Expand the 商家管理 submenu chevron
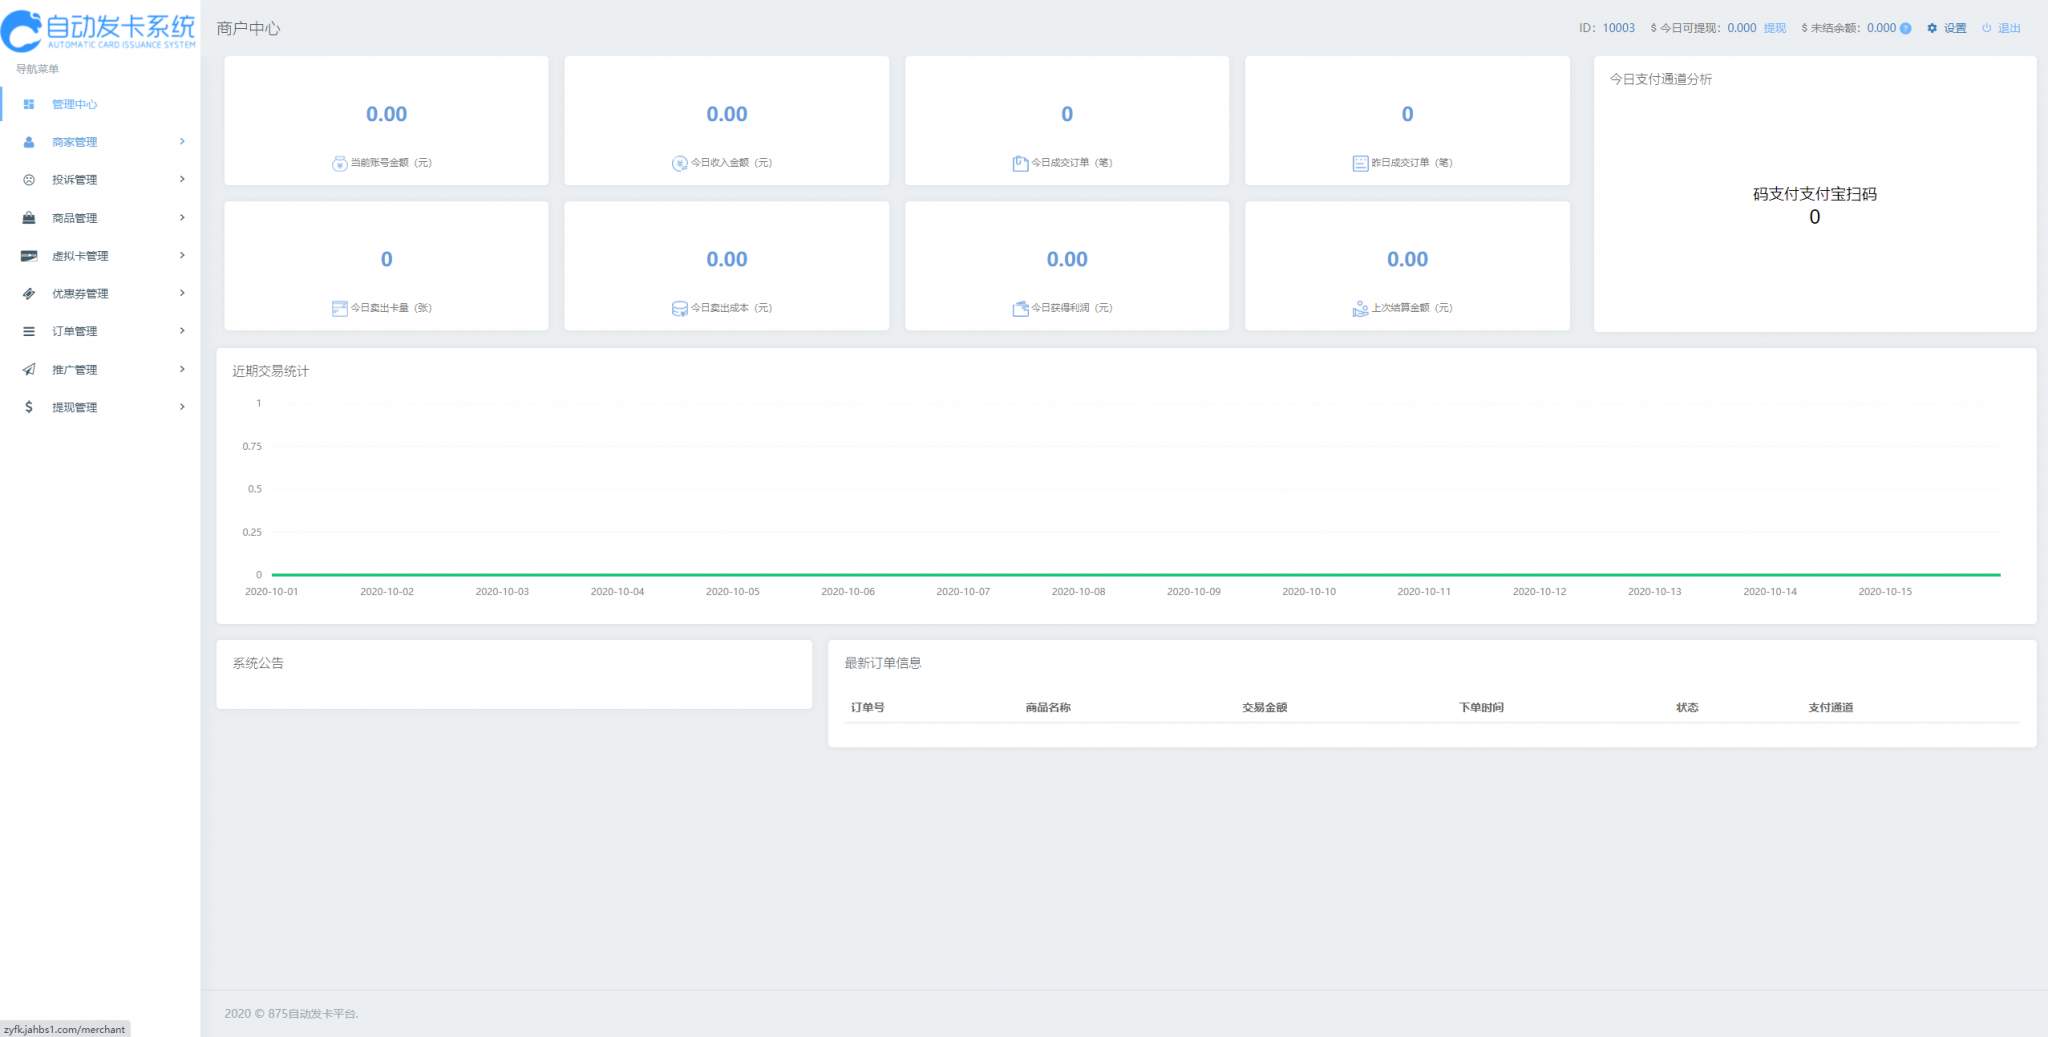Image resolution: width=2048 pixels, height=1037 pixels. [182, 142]
